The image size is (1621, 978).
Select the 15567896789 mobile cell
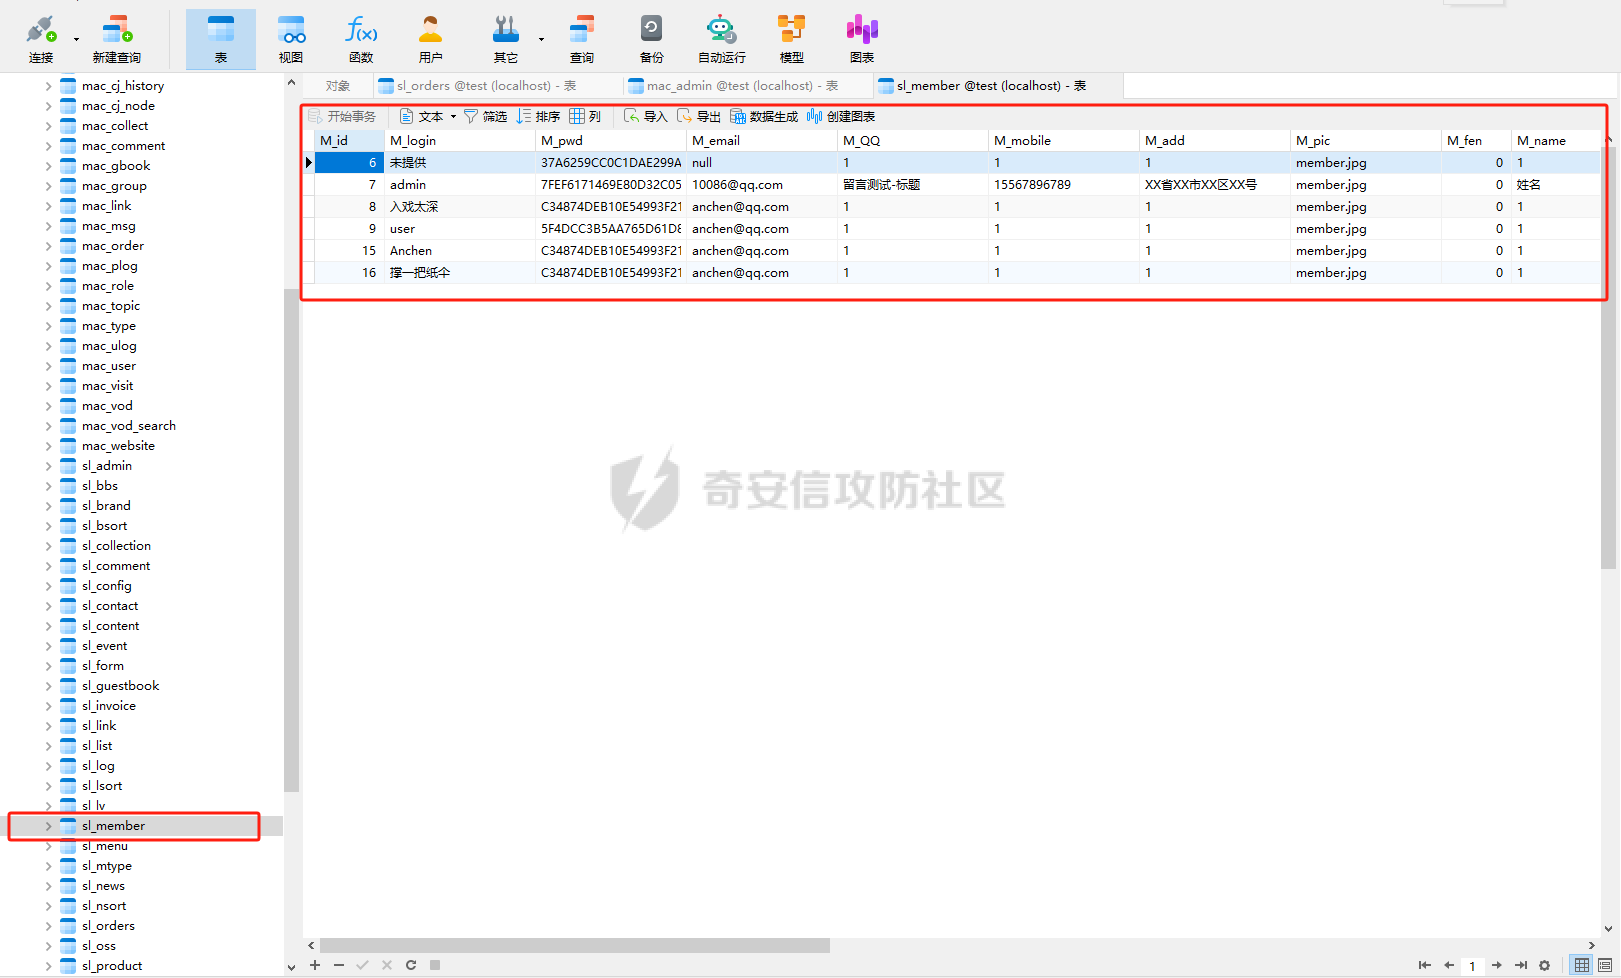tap(1063, 185)
